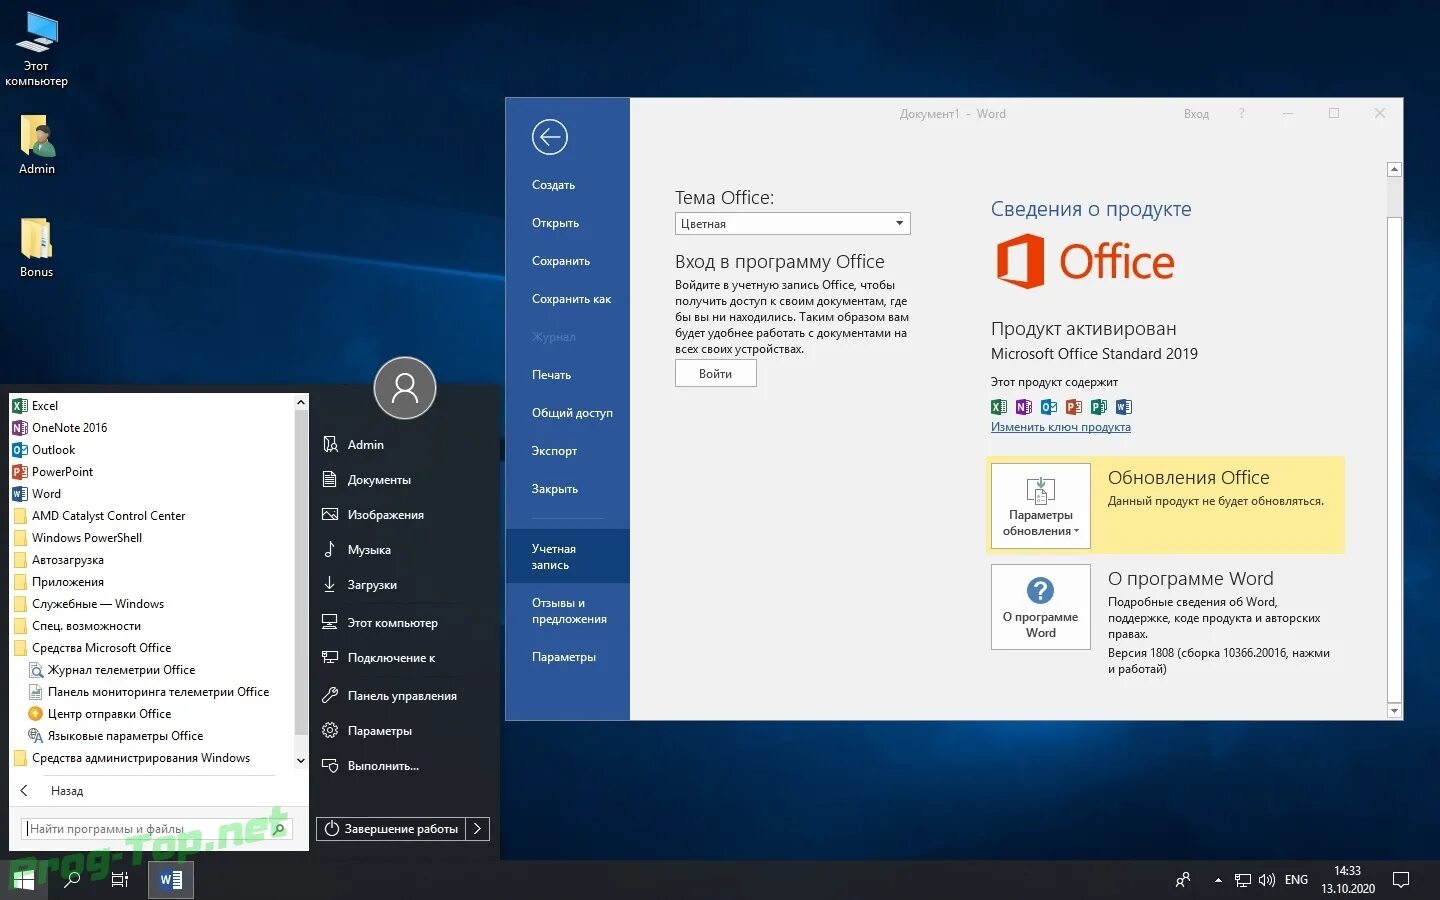Launch Outlook from Start menu
1440x900 pixels.
point(43,449)
